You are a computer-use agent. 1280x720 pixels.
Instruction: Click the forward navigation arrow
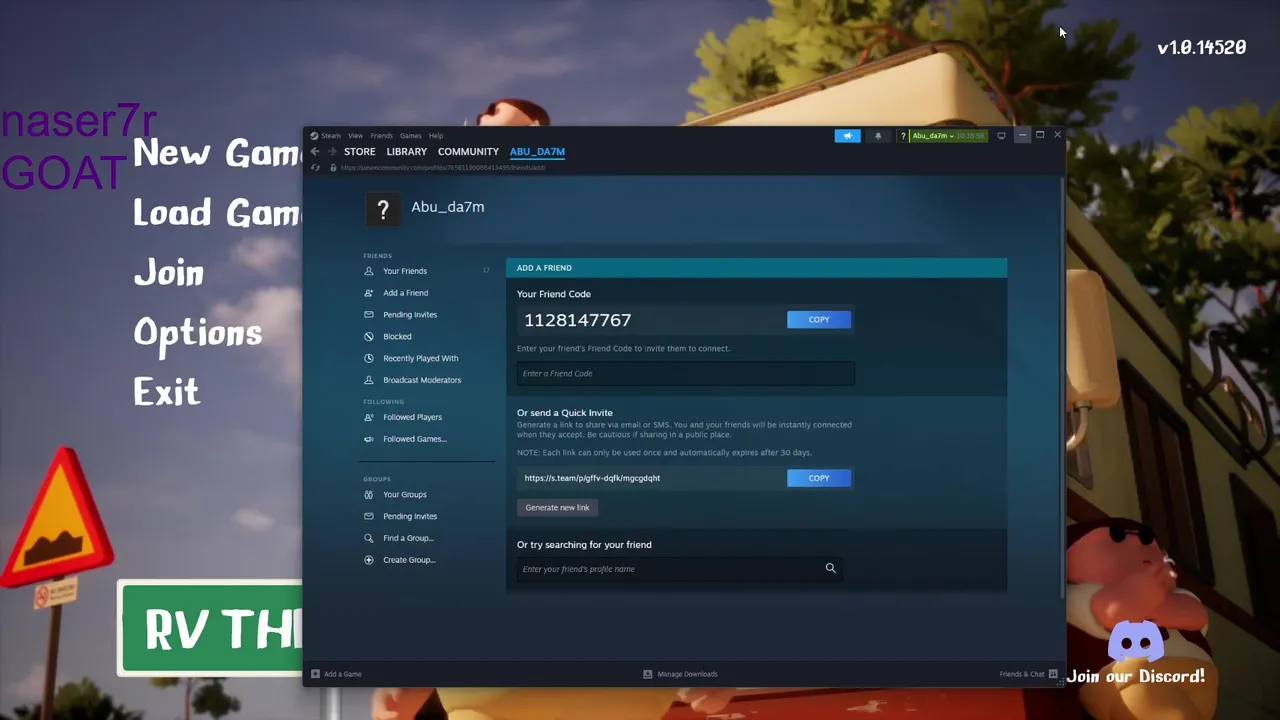click(x=332, y=152)
